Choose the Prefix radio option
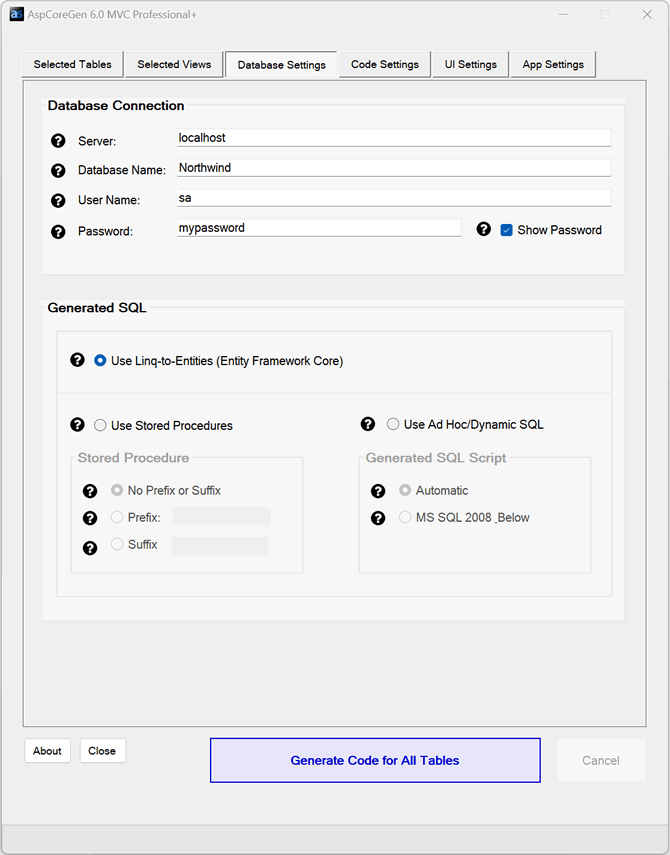This screenshot has height=855, width=670. click(117, 517)
